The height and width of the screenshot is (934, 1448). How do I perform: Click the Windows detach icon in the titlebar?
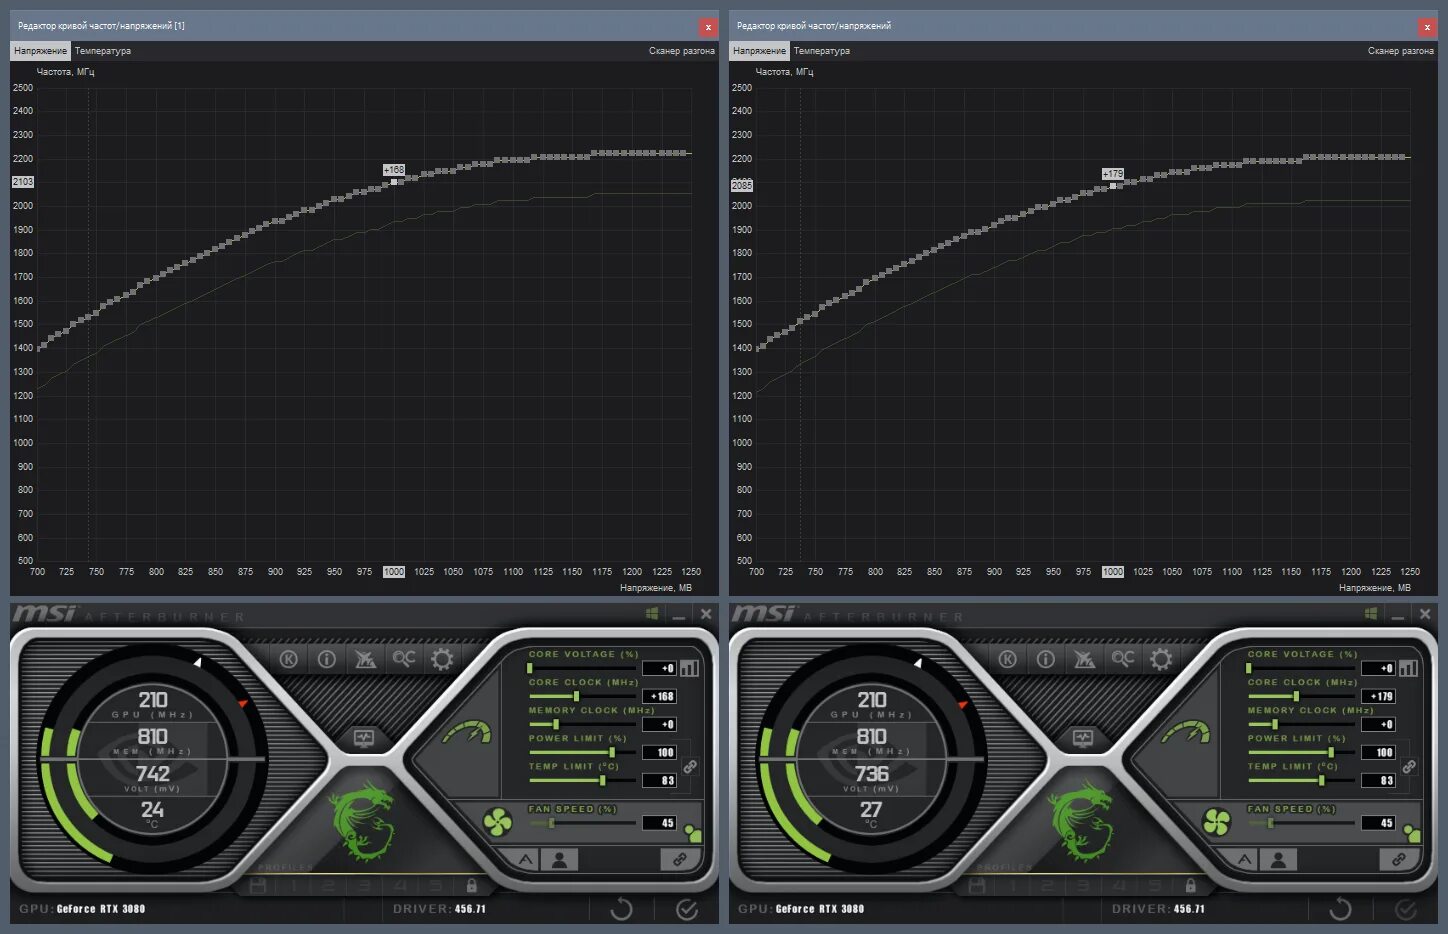pyautogui.click(x=651, y=613)
